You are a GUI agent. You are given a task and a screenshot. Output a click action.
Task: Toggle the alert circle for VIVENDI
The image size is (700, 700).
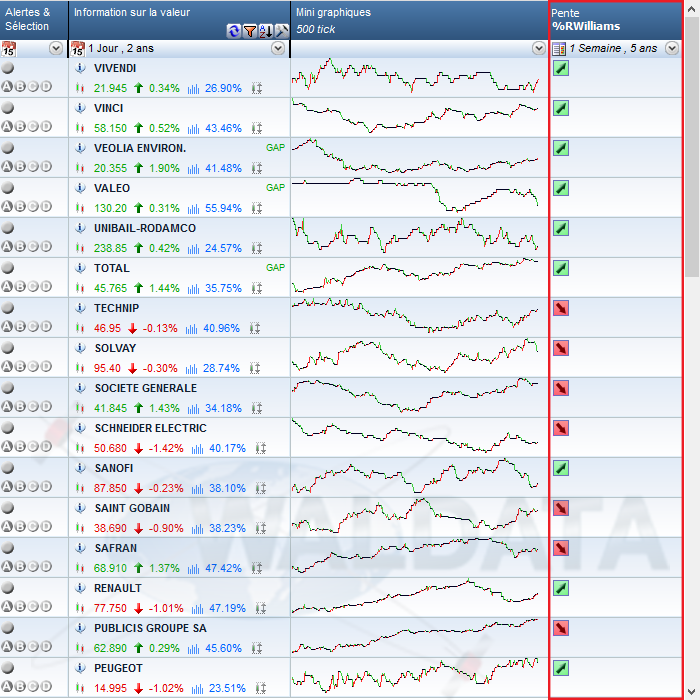(x=8, y=68)
